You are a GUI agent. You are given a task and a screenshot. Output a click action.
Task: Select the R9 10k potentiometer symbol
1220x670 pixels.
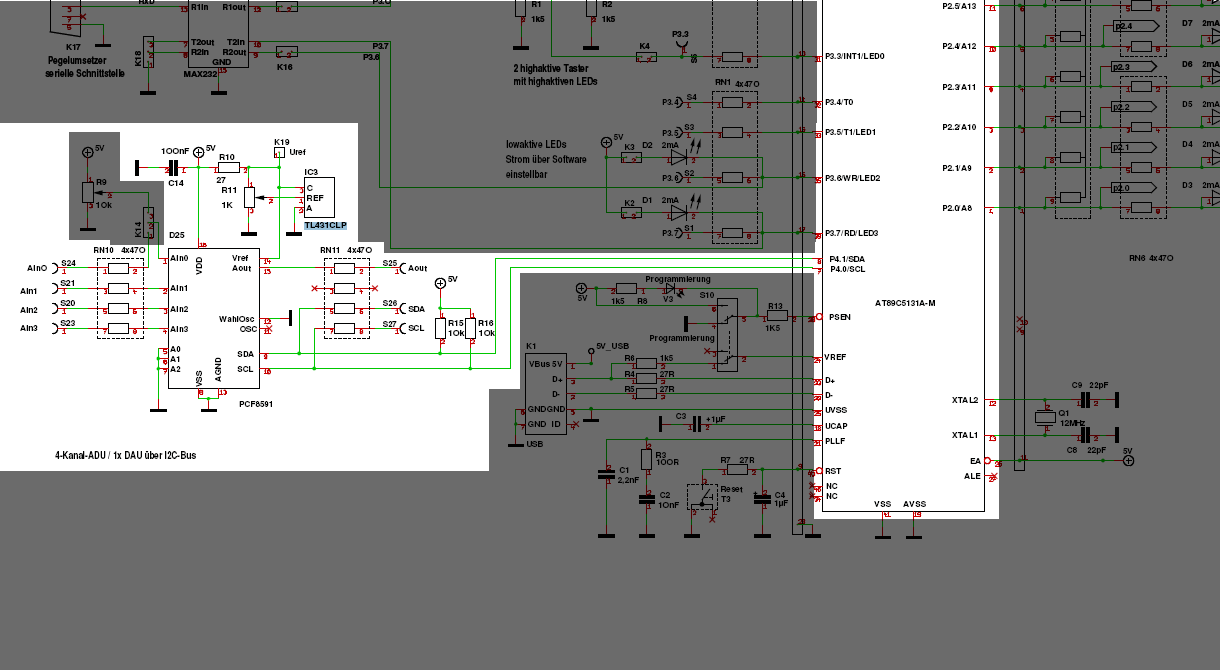[88, 190]
